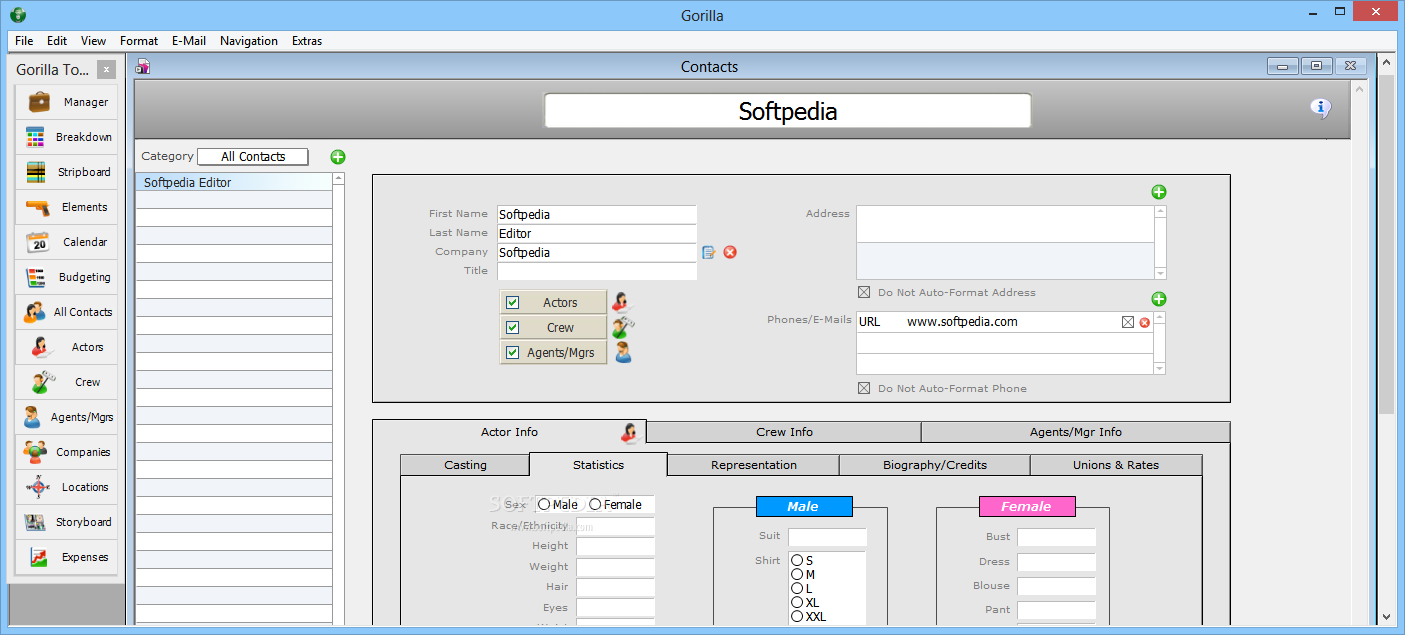Select shirt size S
Viewport: 1405px width, 635px height.
click(x=797, y=560)
